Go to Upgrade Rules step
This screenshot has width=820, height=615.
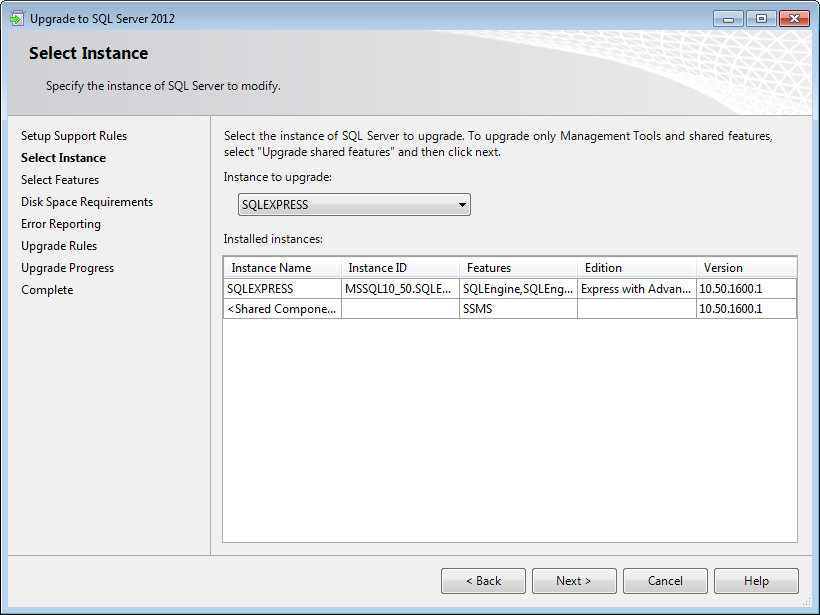pyautogui.click(x=59, y=246)
